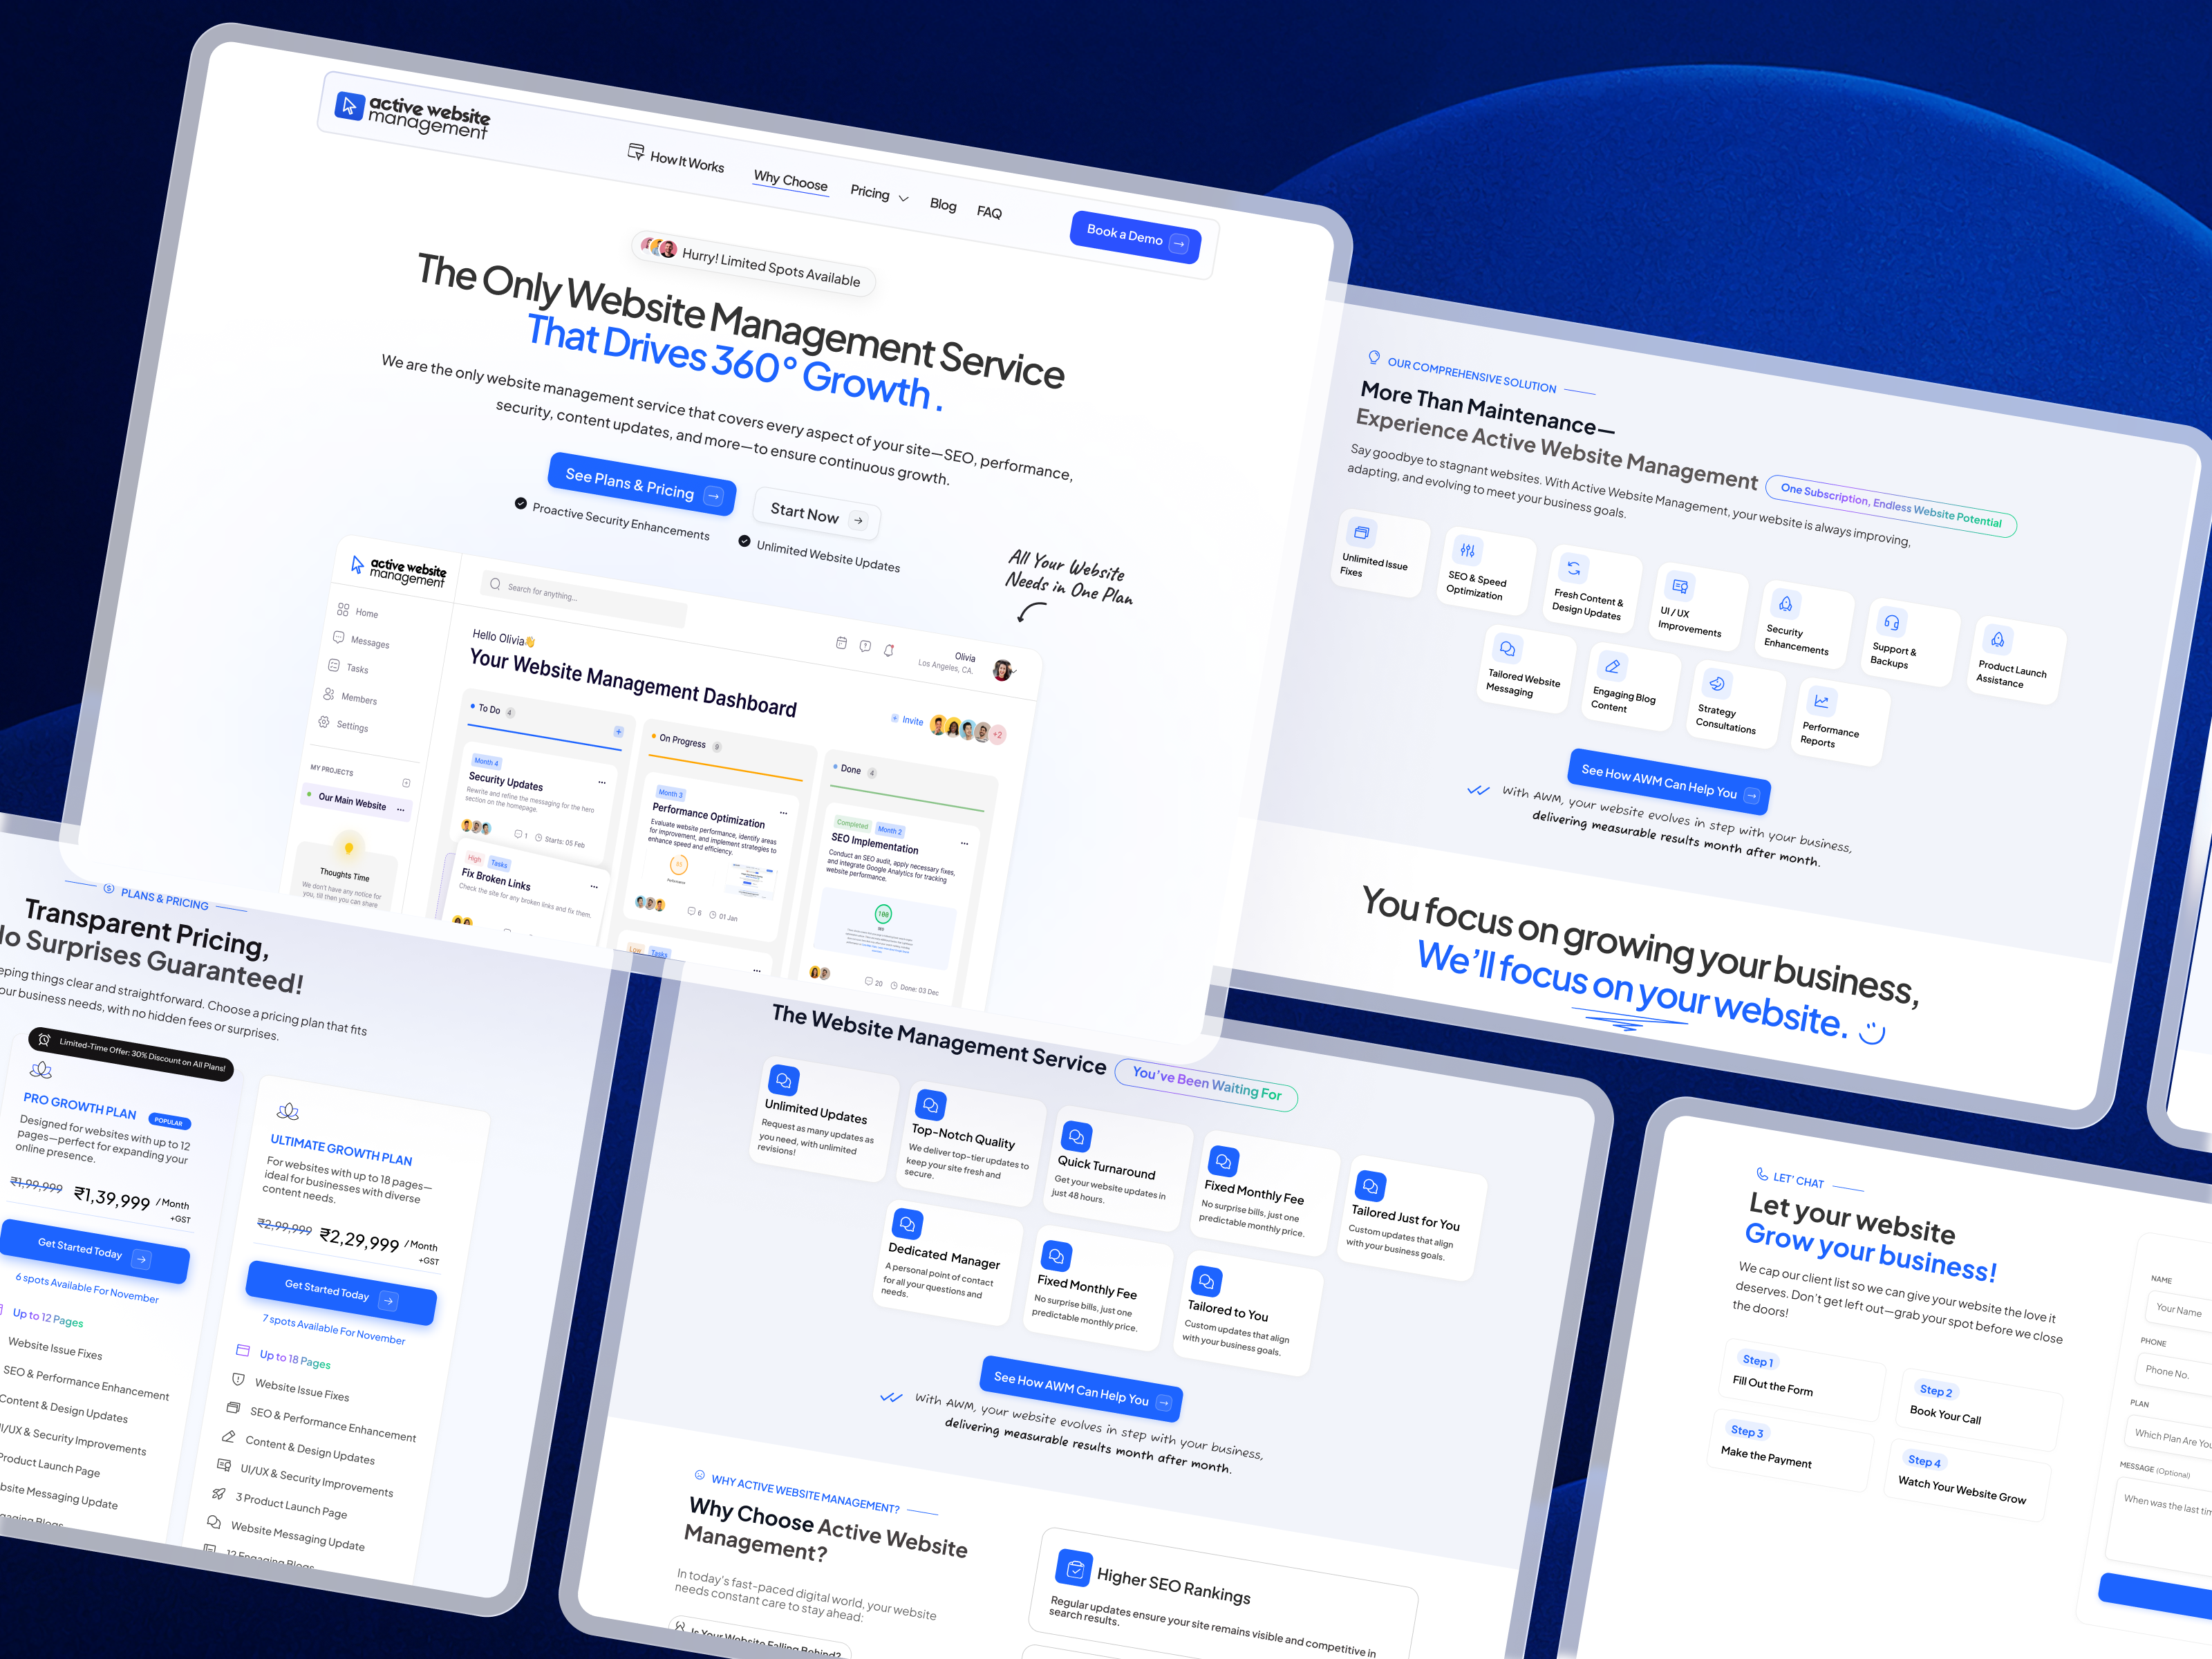
Task: Select Why Choose in the navbar
Action: point(790,180)
